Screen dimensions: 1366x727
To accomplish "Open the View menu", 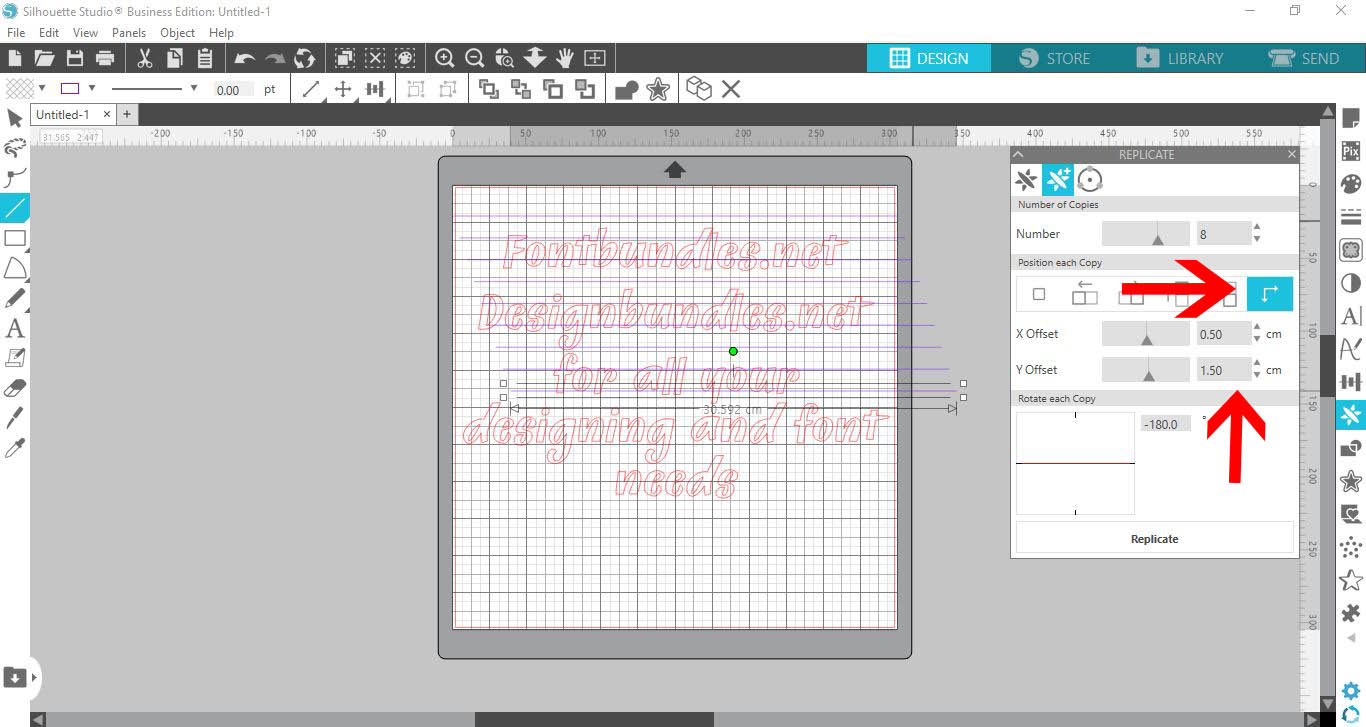I will pos(85,33).
